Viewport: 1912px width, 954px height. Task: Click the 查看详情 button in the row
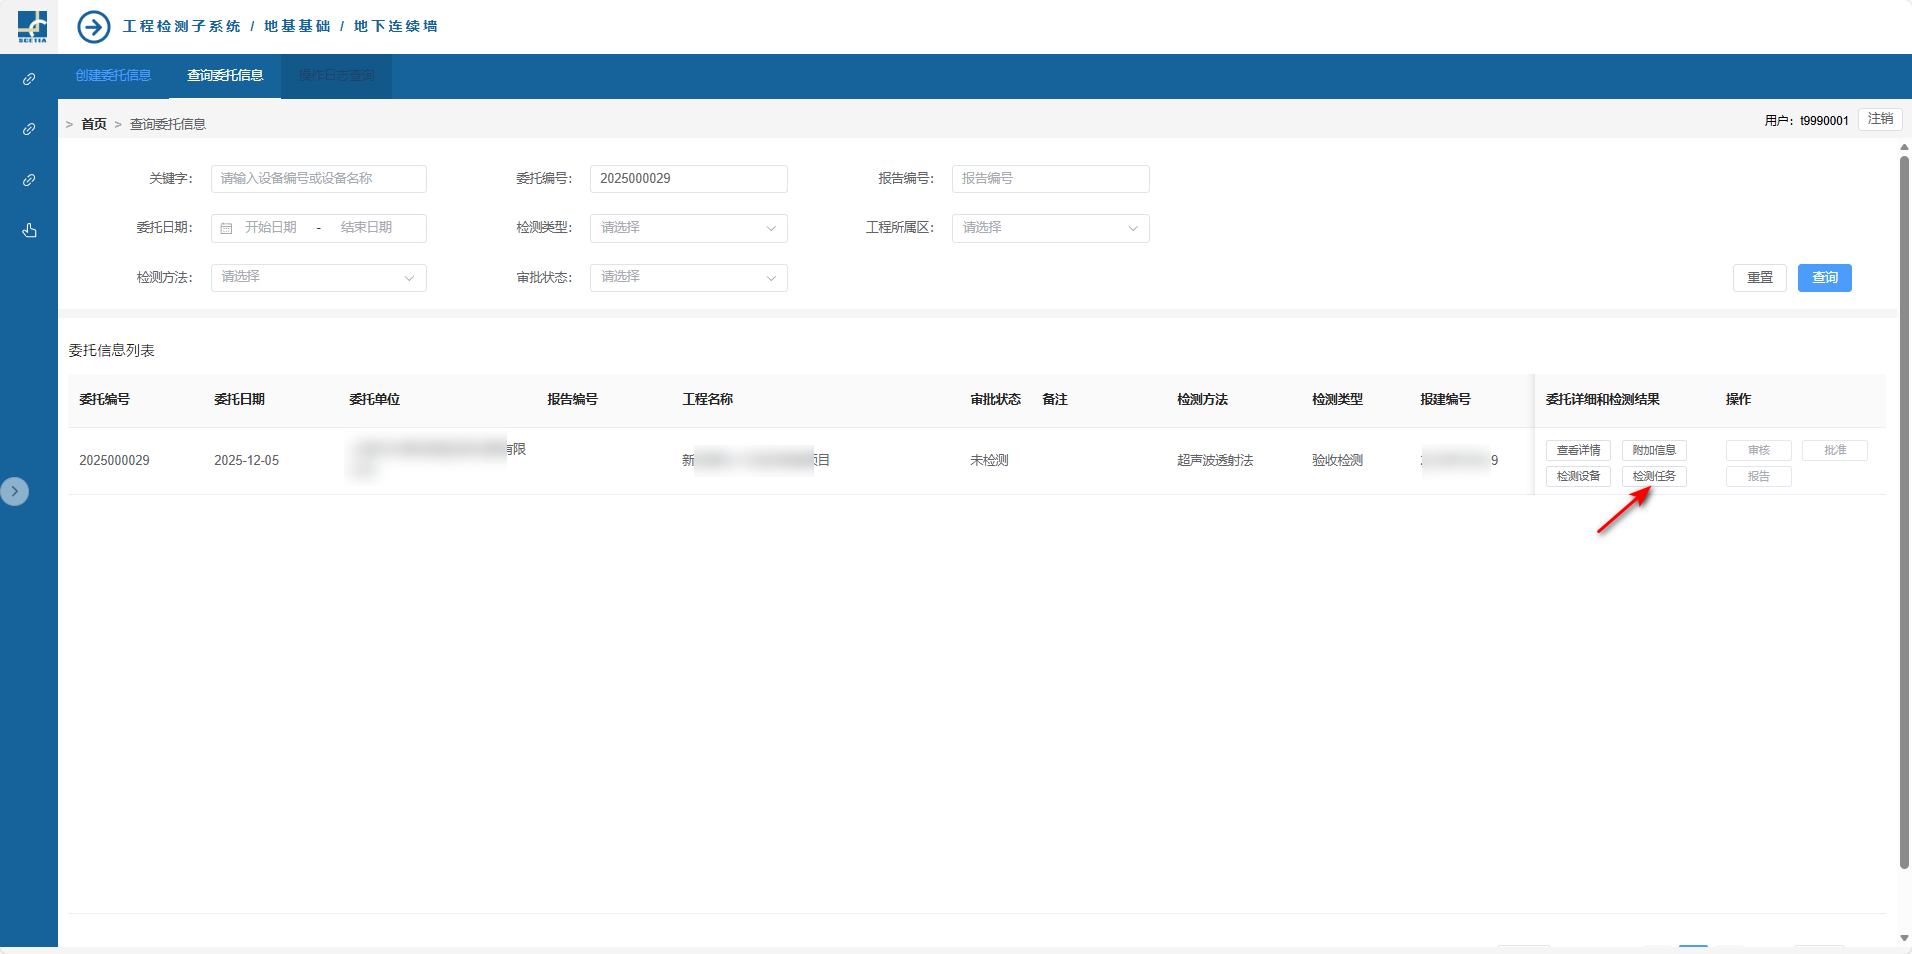1578,450
